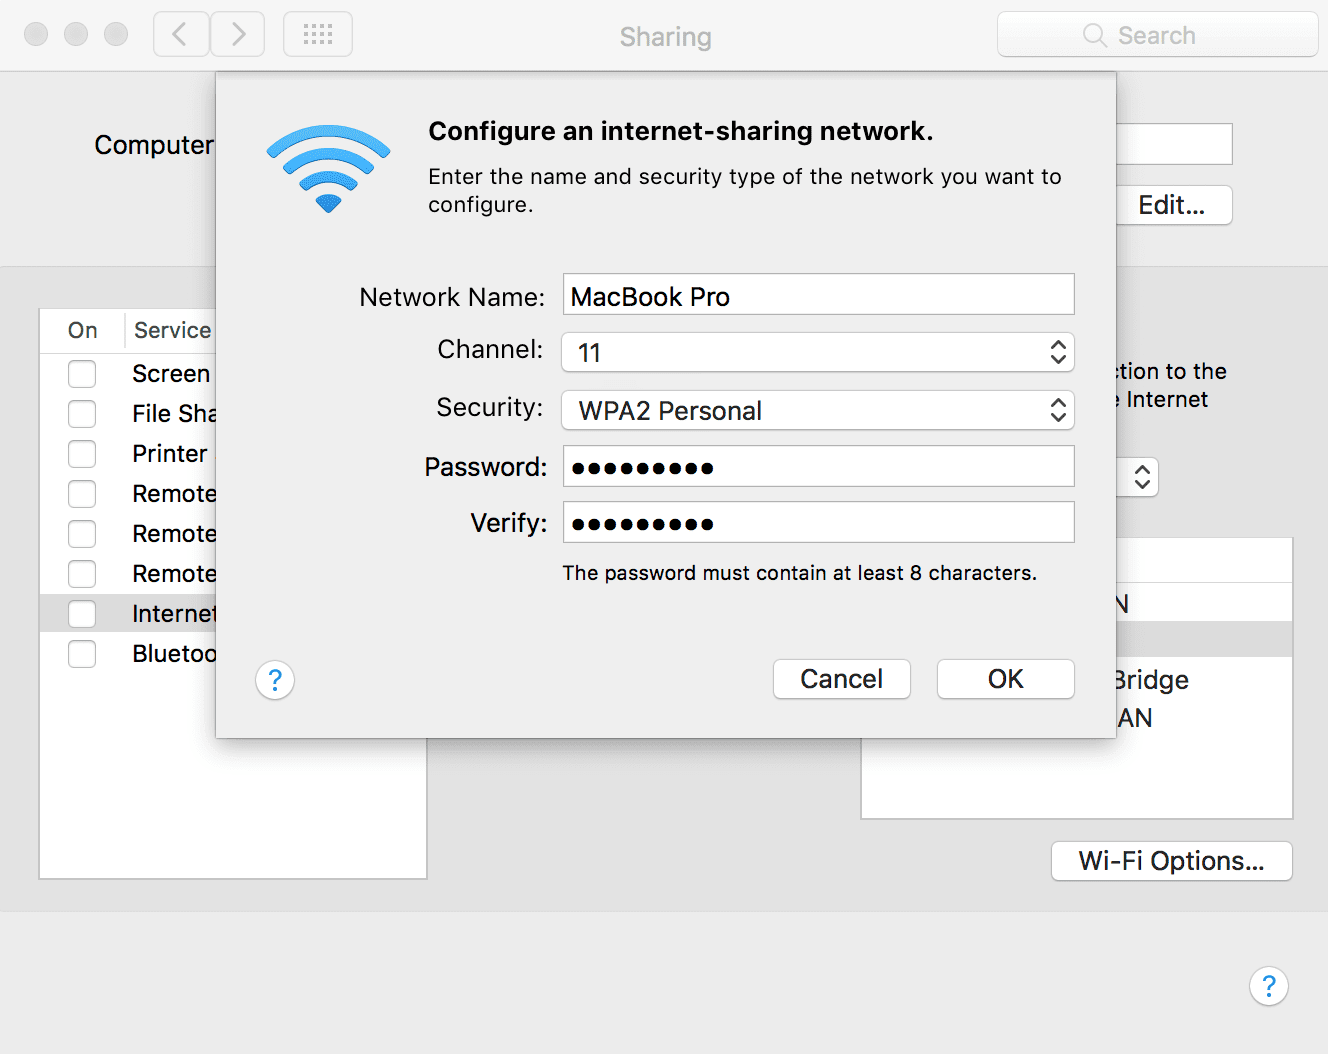Open Sharing pane help button
This screenshot has height=1054, width=1328.
pyautogui.click(x=1268, y=986)
